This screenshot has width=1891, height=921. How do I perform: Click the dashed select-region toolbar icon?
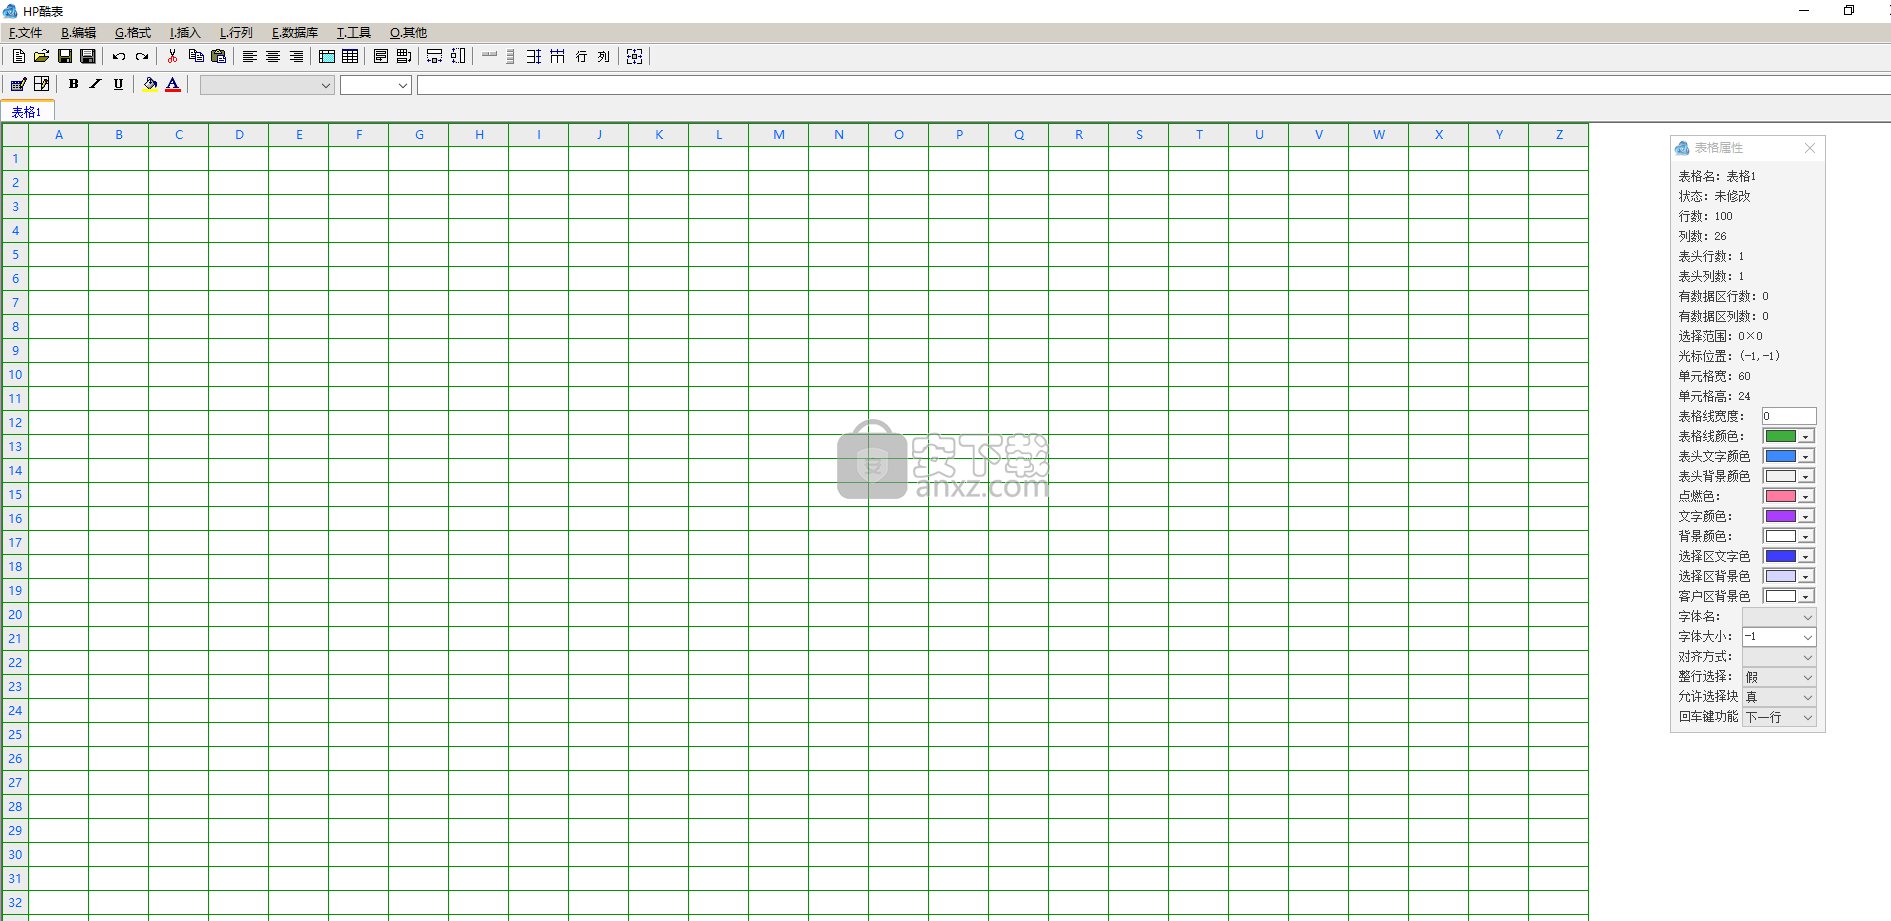(635, 57)
